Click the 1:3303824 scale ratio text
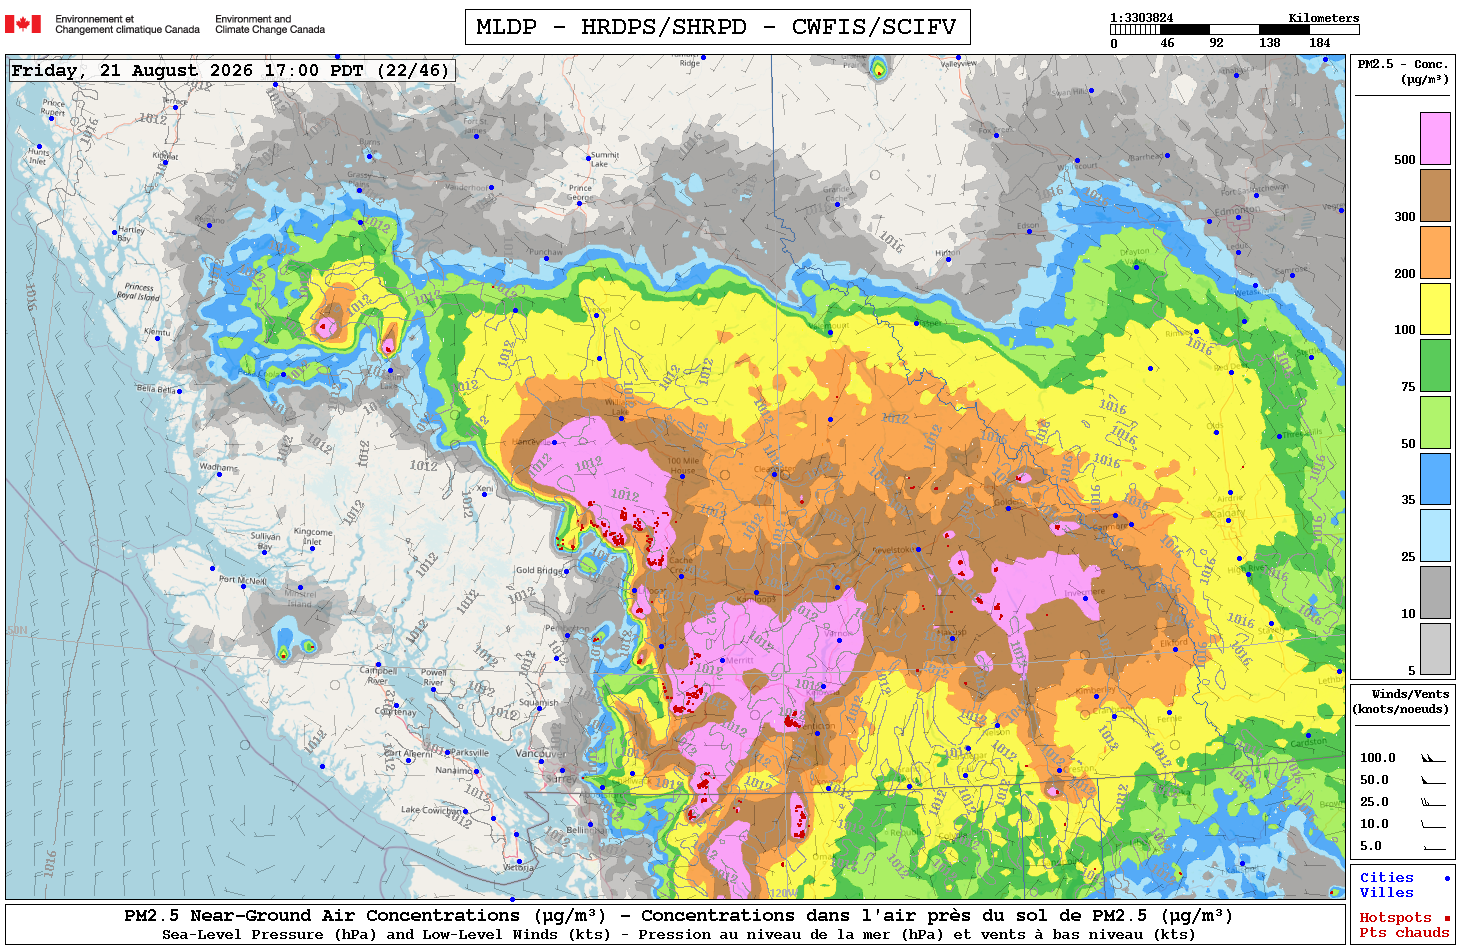The width and height of the screenshot is (1460, 950). click(1142, 18)
